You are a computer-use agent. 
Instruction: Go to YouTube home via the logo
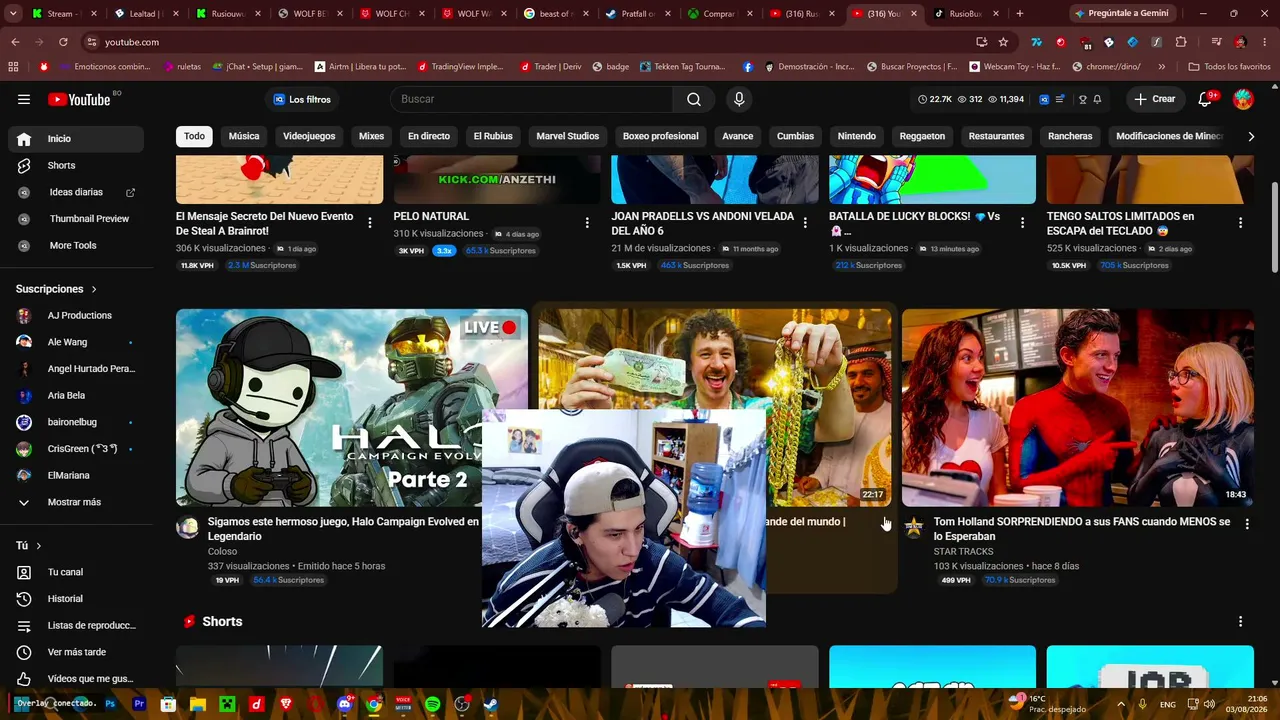tap(79, 99)
